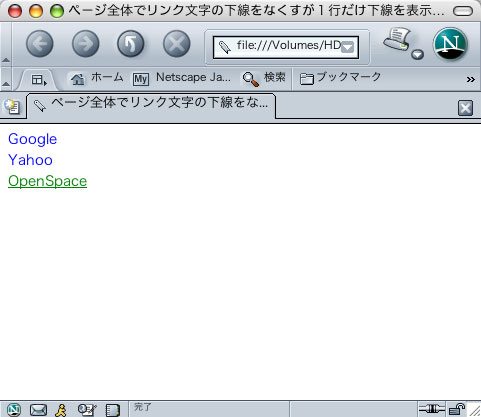Open the sidebar panel toggle tab
The image size is (481, 417).
[x=39, y=80]
